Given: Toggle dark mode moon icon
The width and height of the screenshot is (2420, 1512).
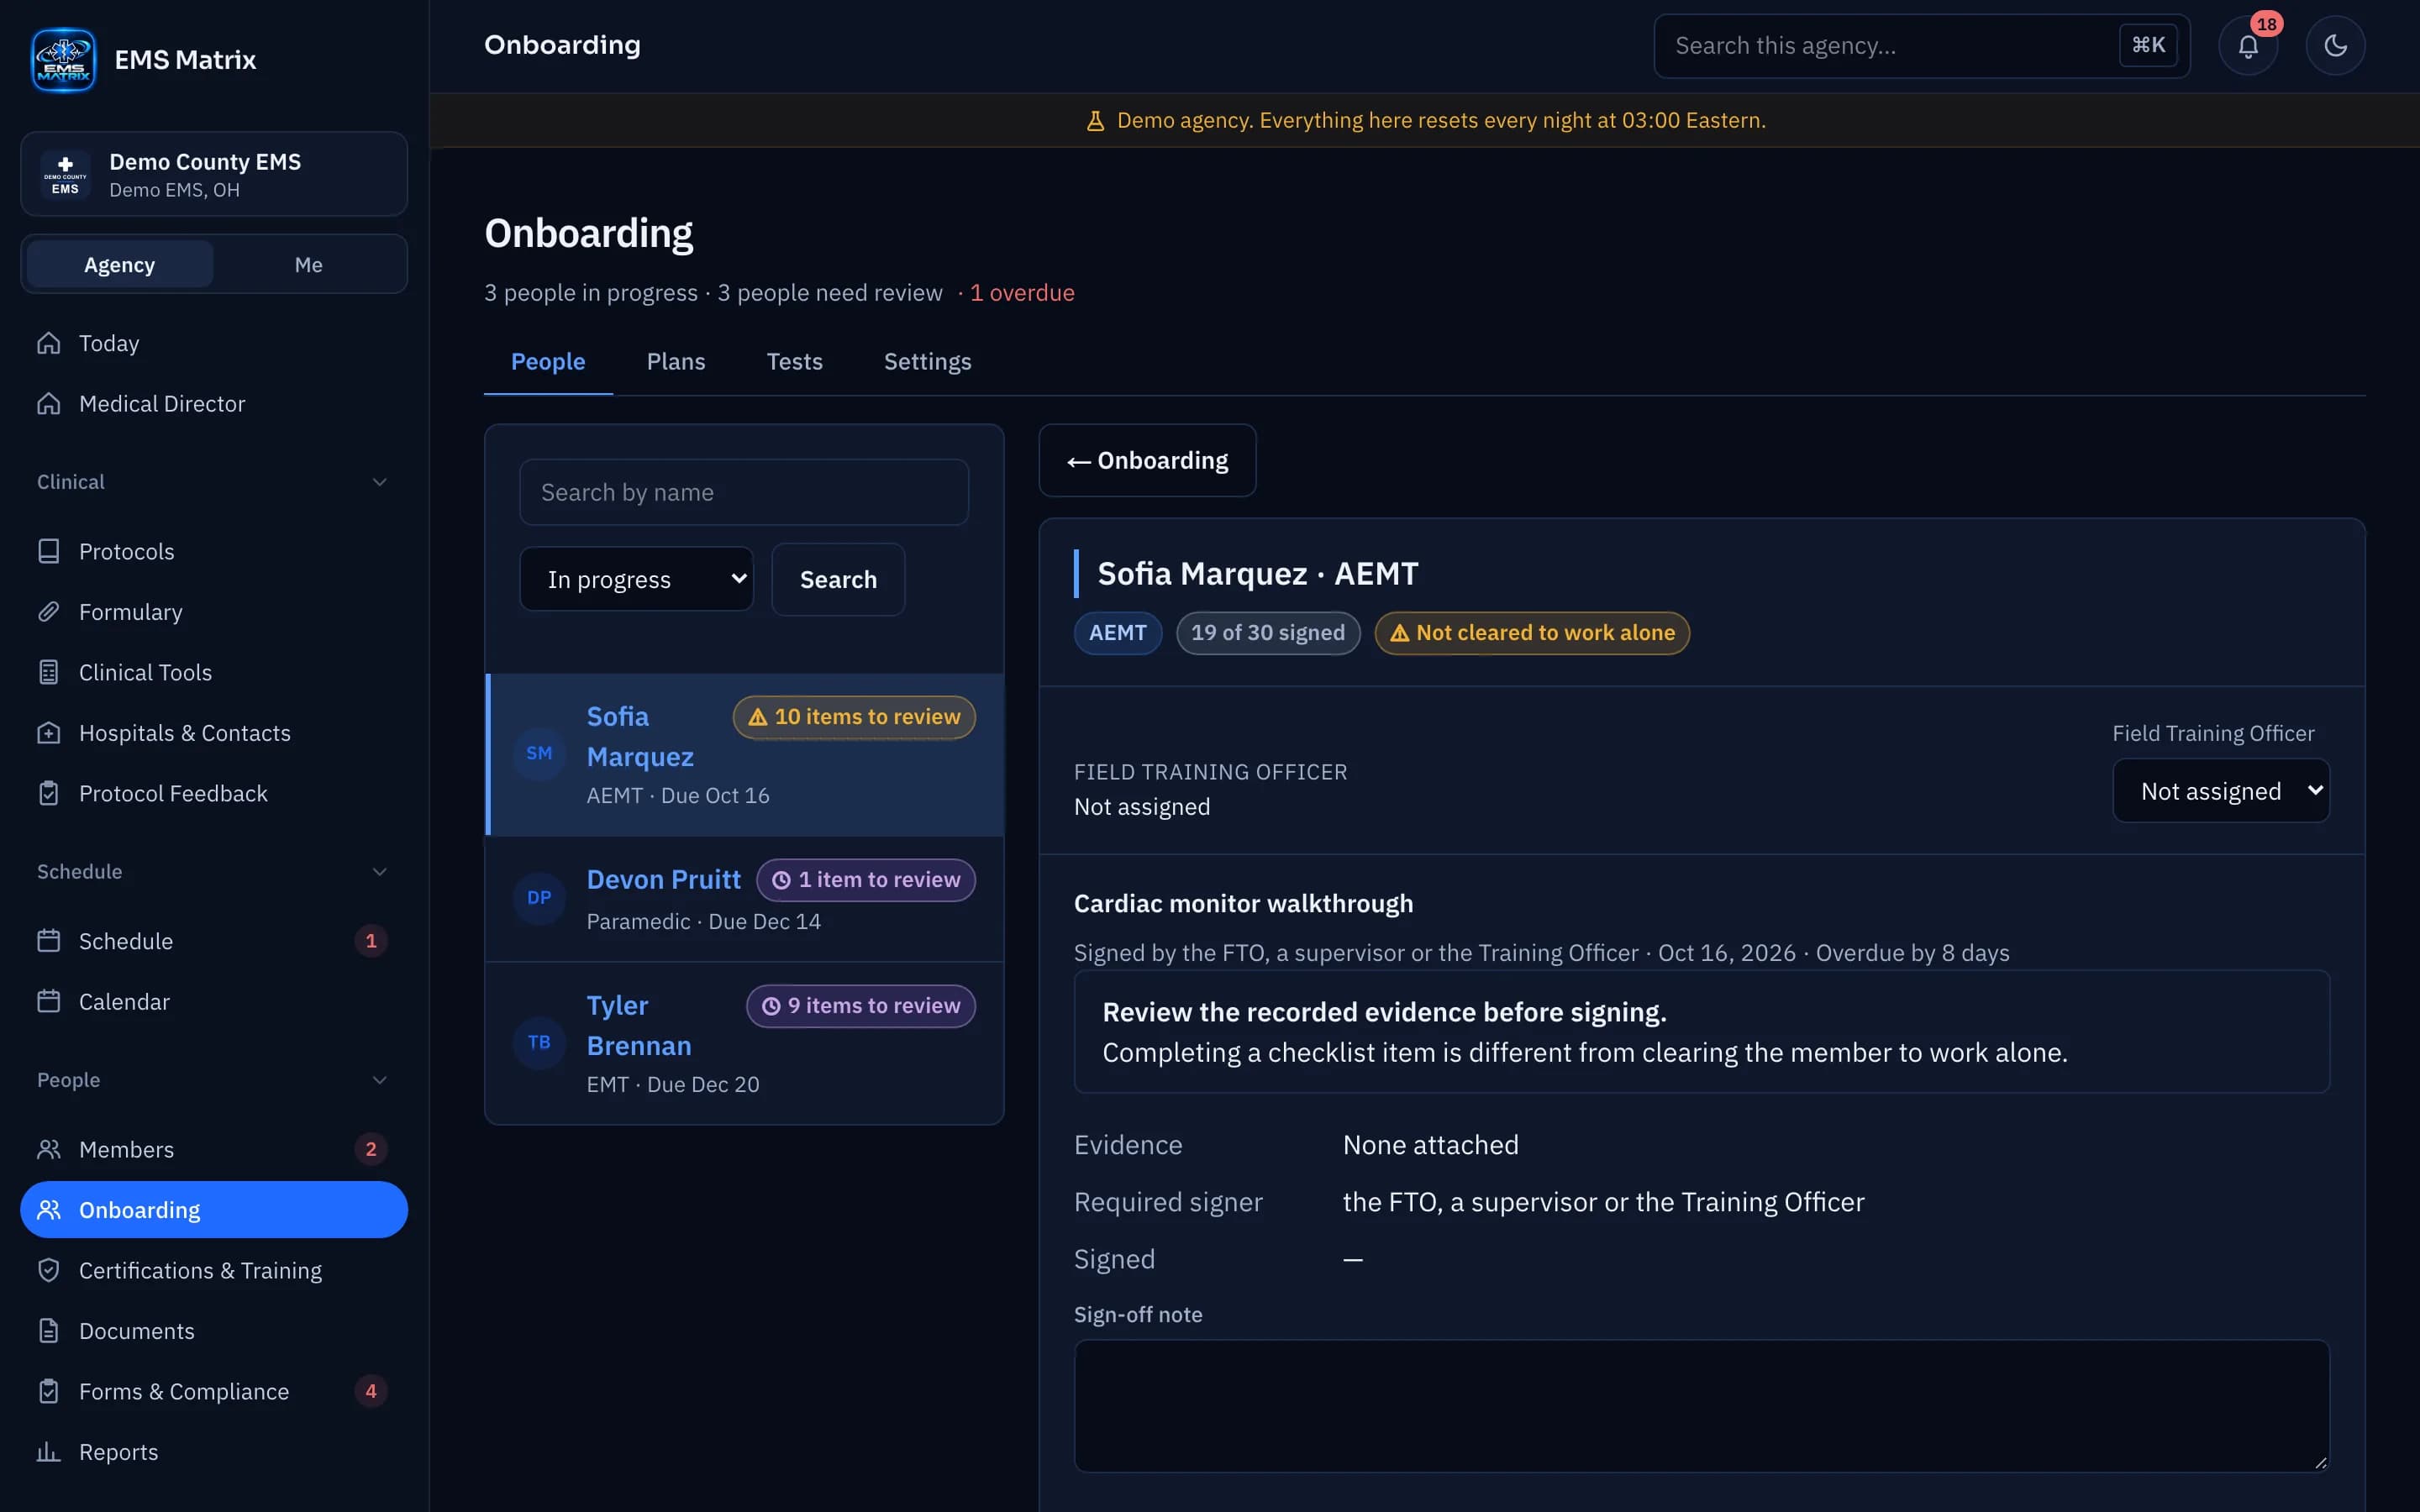Looking at the screenshot, I should click(x=2335, y=46).
